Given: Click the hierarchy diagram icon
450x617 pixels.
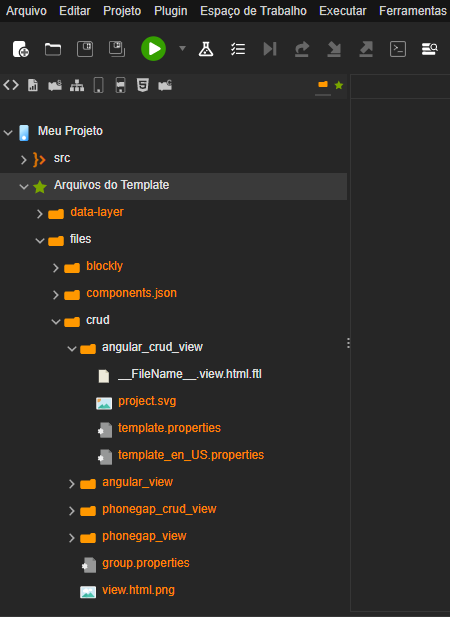Looking at the screenshot, I should (x=77, y=85).
